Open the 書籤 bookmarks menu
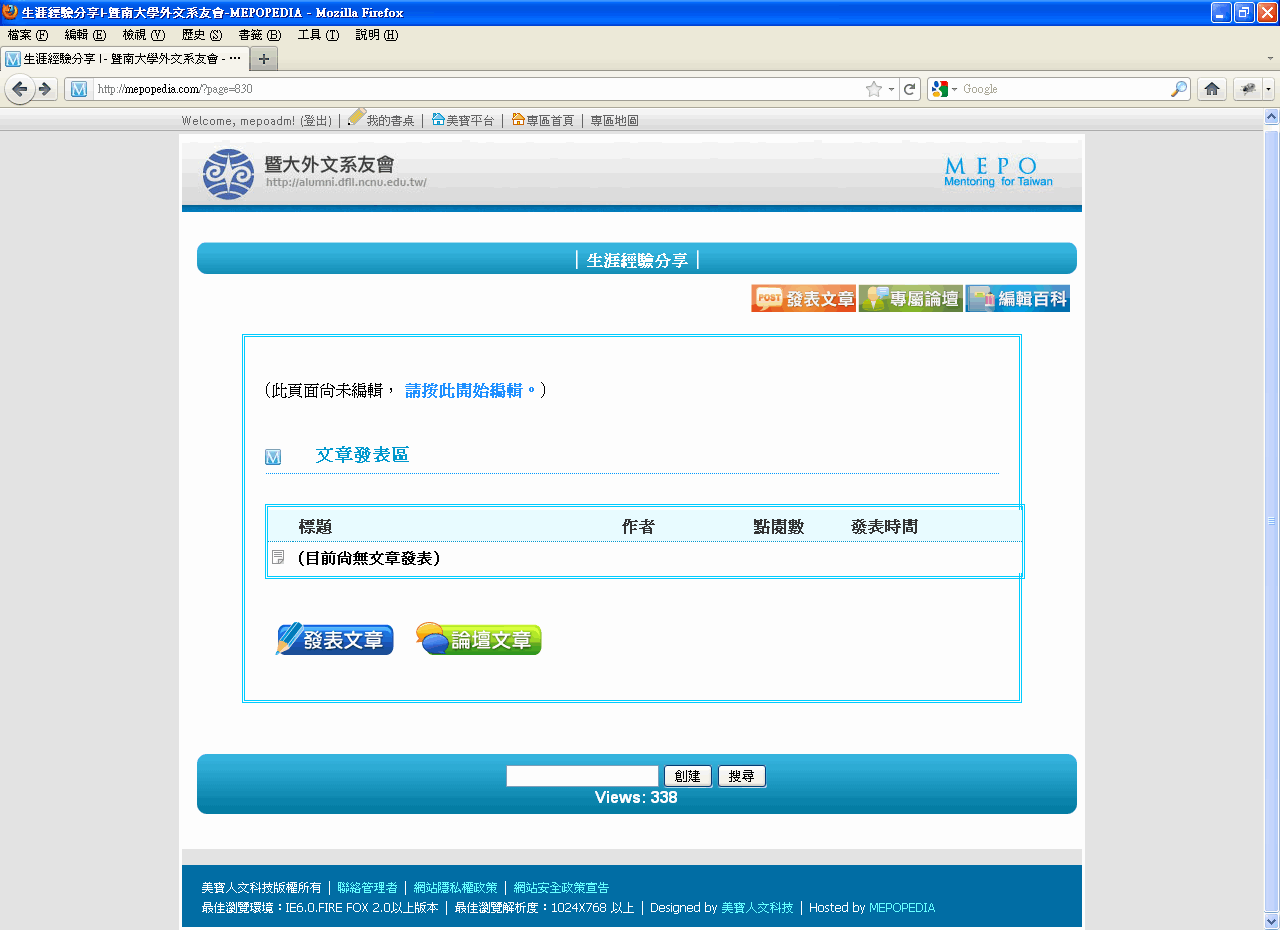Image resolution: width=1280 pixels, height=930 pixels. tap(259, 35)
